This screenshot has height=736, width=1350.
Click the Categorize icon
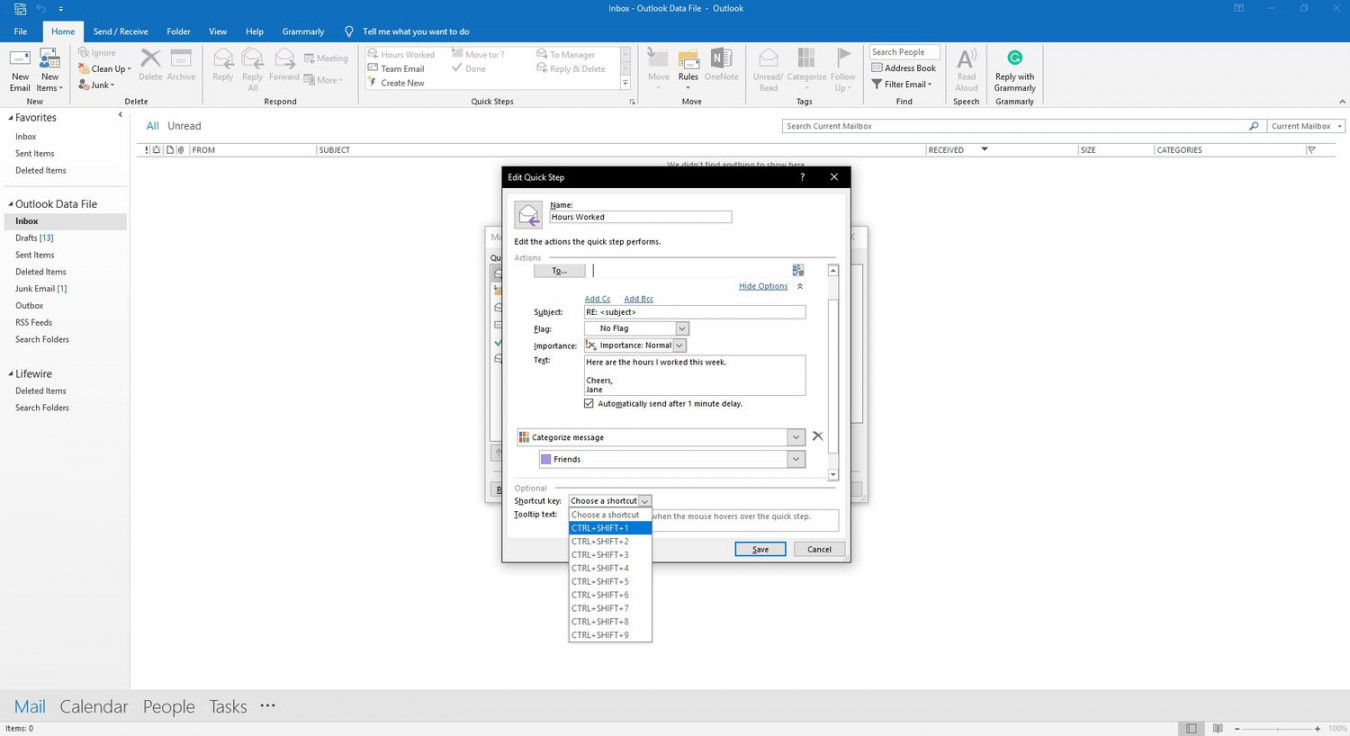(806, 59)
